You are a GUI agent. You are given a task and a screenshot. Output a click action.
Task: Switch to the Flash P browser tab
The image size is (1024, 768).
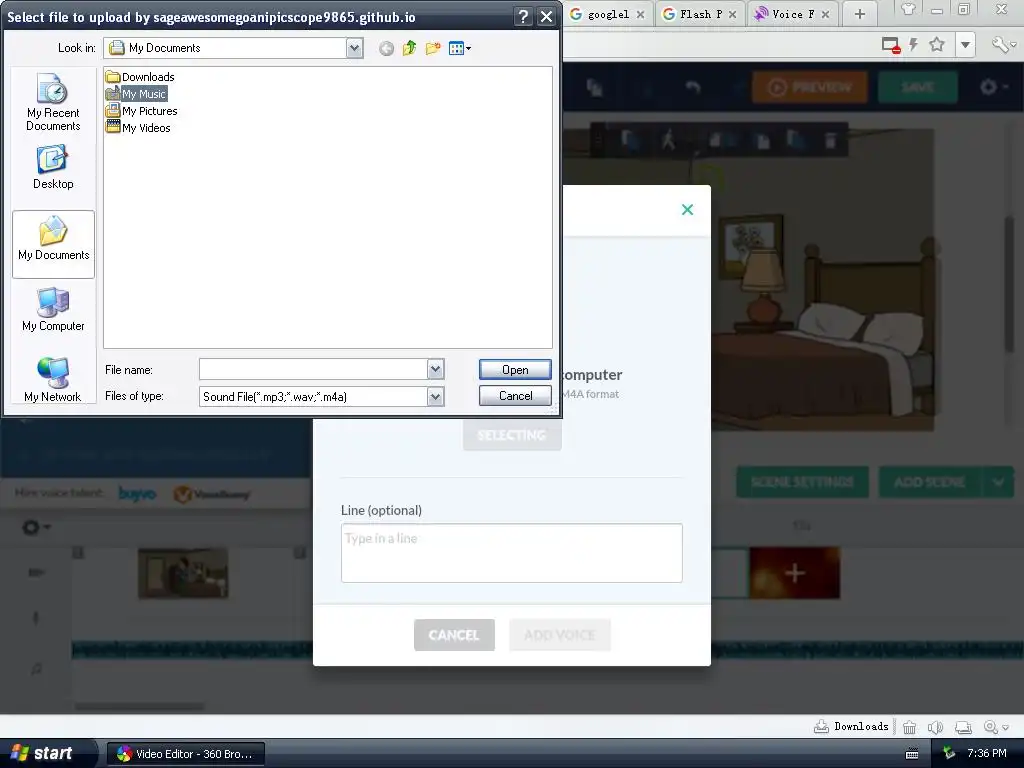[x=700, y=14]
